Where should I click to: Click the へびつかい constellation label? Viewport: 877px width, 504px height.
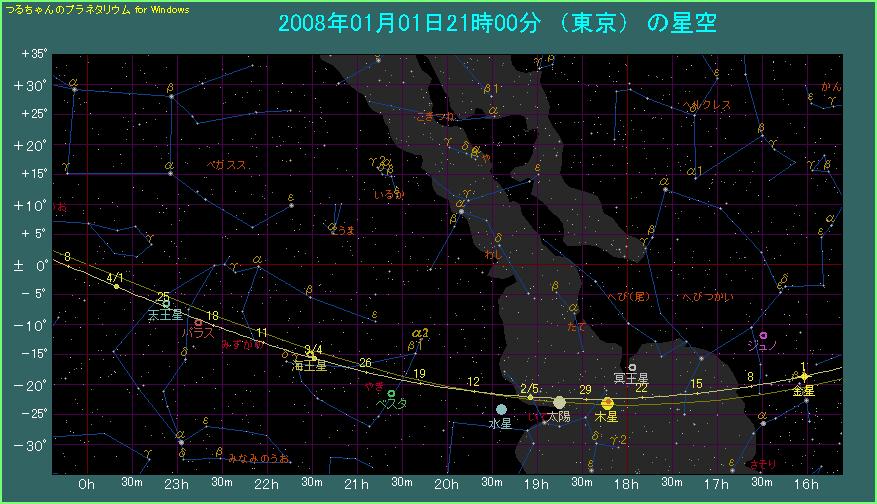click(x=706, y=297)
